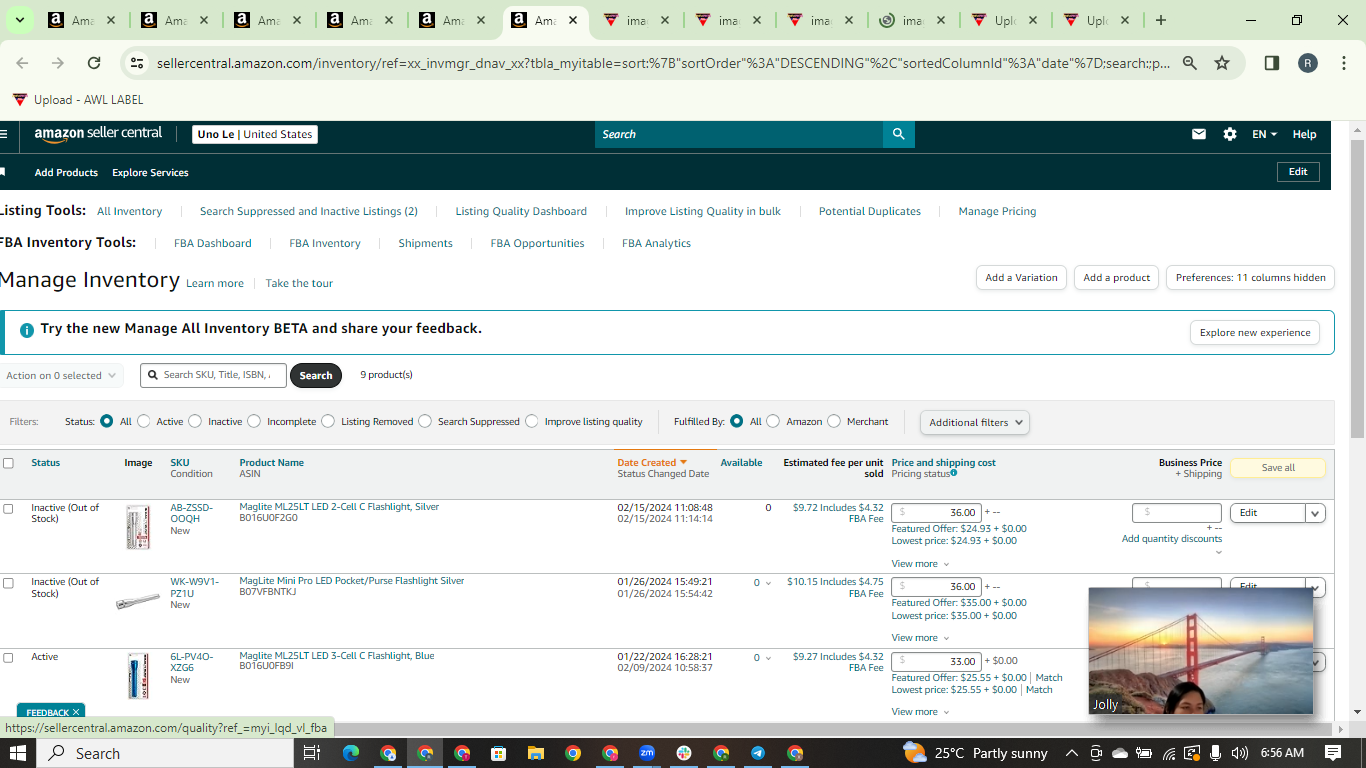The height and width of the screenshot is (768, 1366).
Task: Tick checkbox for MagLite Mini Pro row
Action: [9, 583]
